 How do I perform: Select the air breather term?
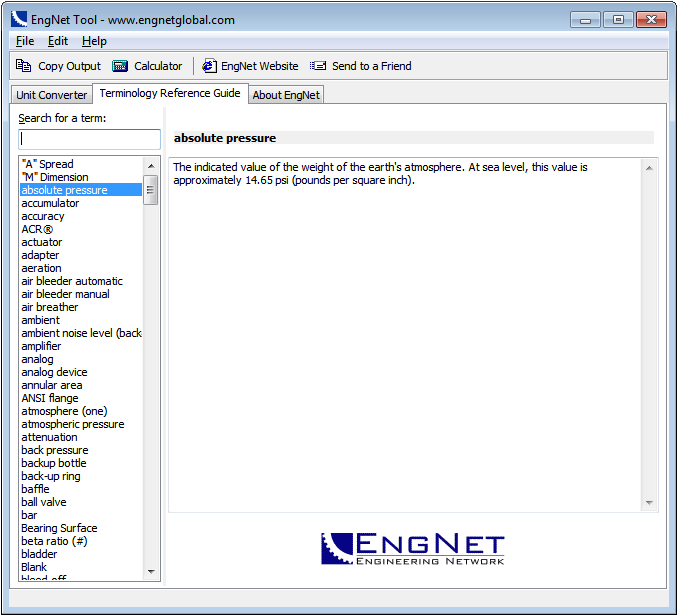point(81,307)
